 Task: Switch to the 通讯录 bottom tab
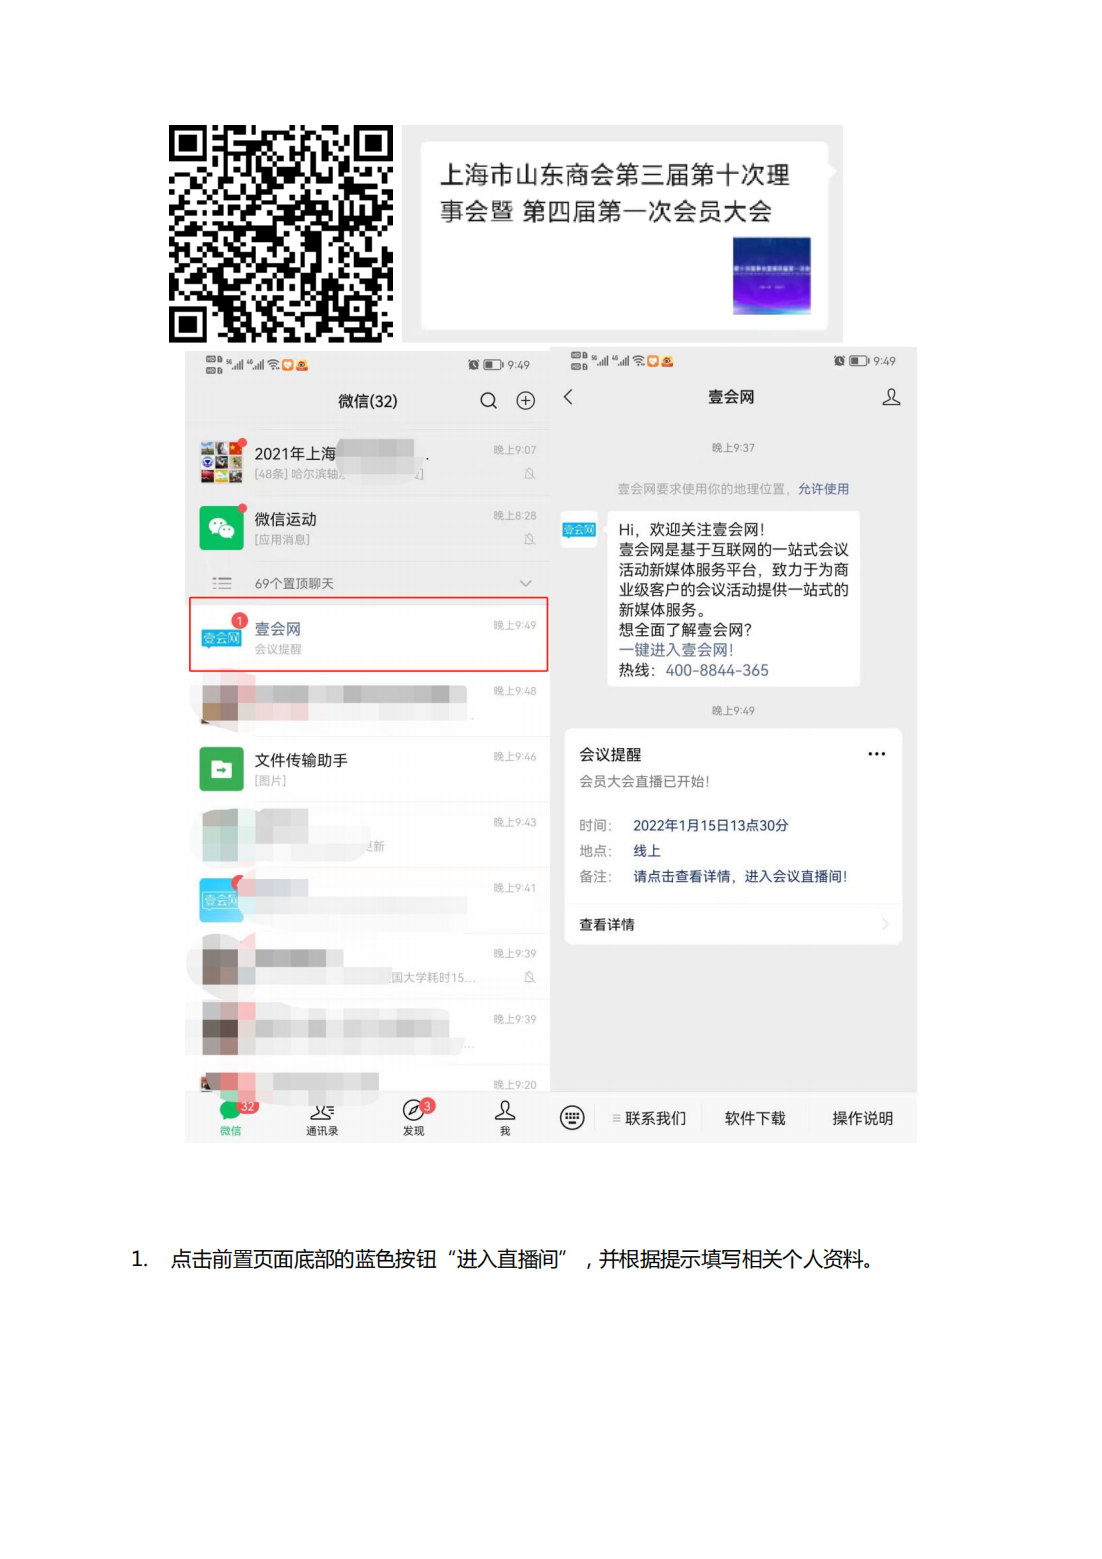click(322, 1119)
